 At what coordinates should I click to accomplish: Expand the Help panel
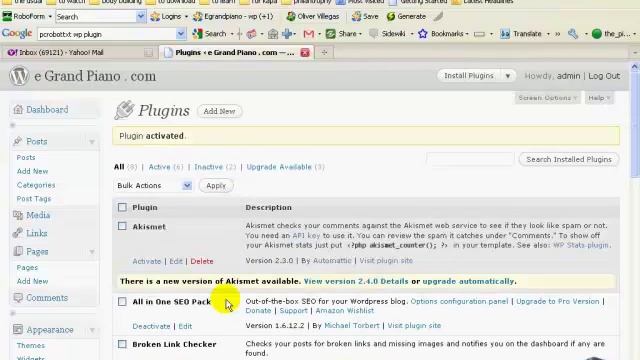pos(599,98)
